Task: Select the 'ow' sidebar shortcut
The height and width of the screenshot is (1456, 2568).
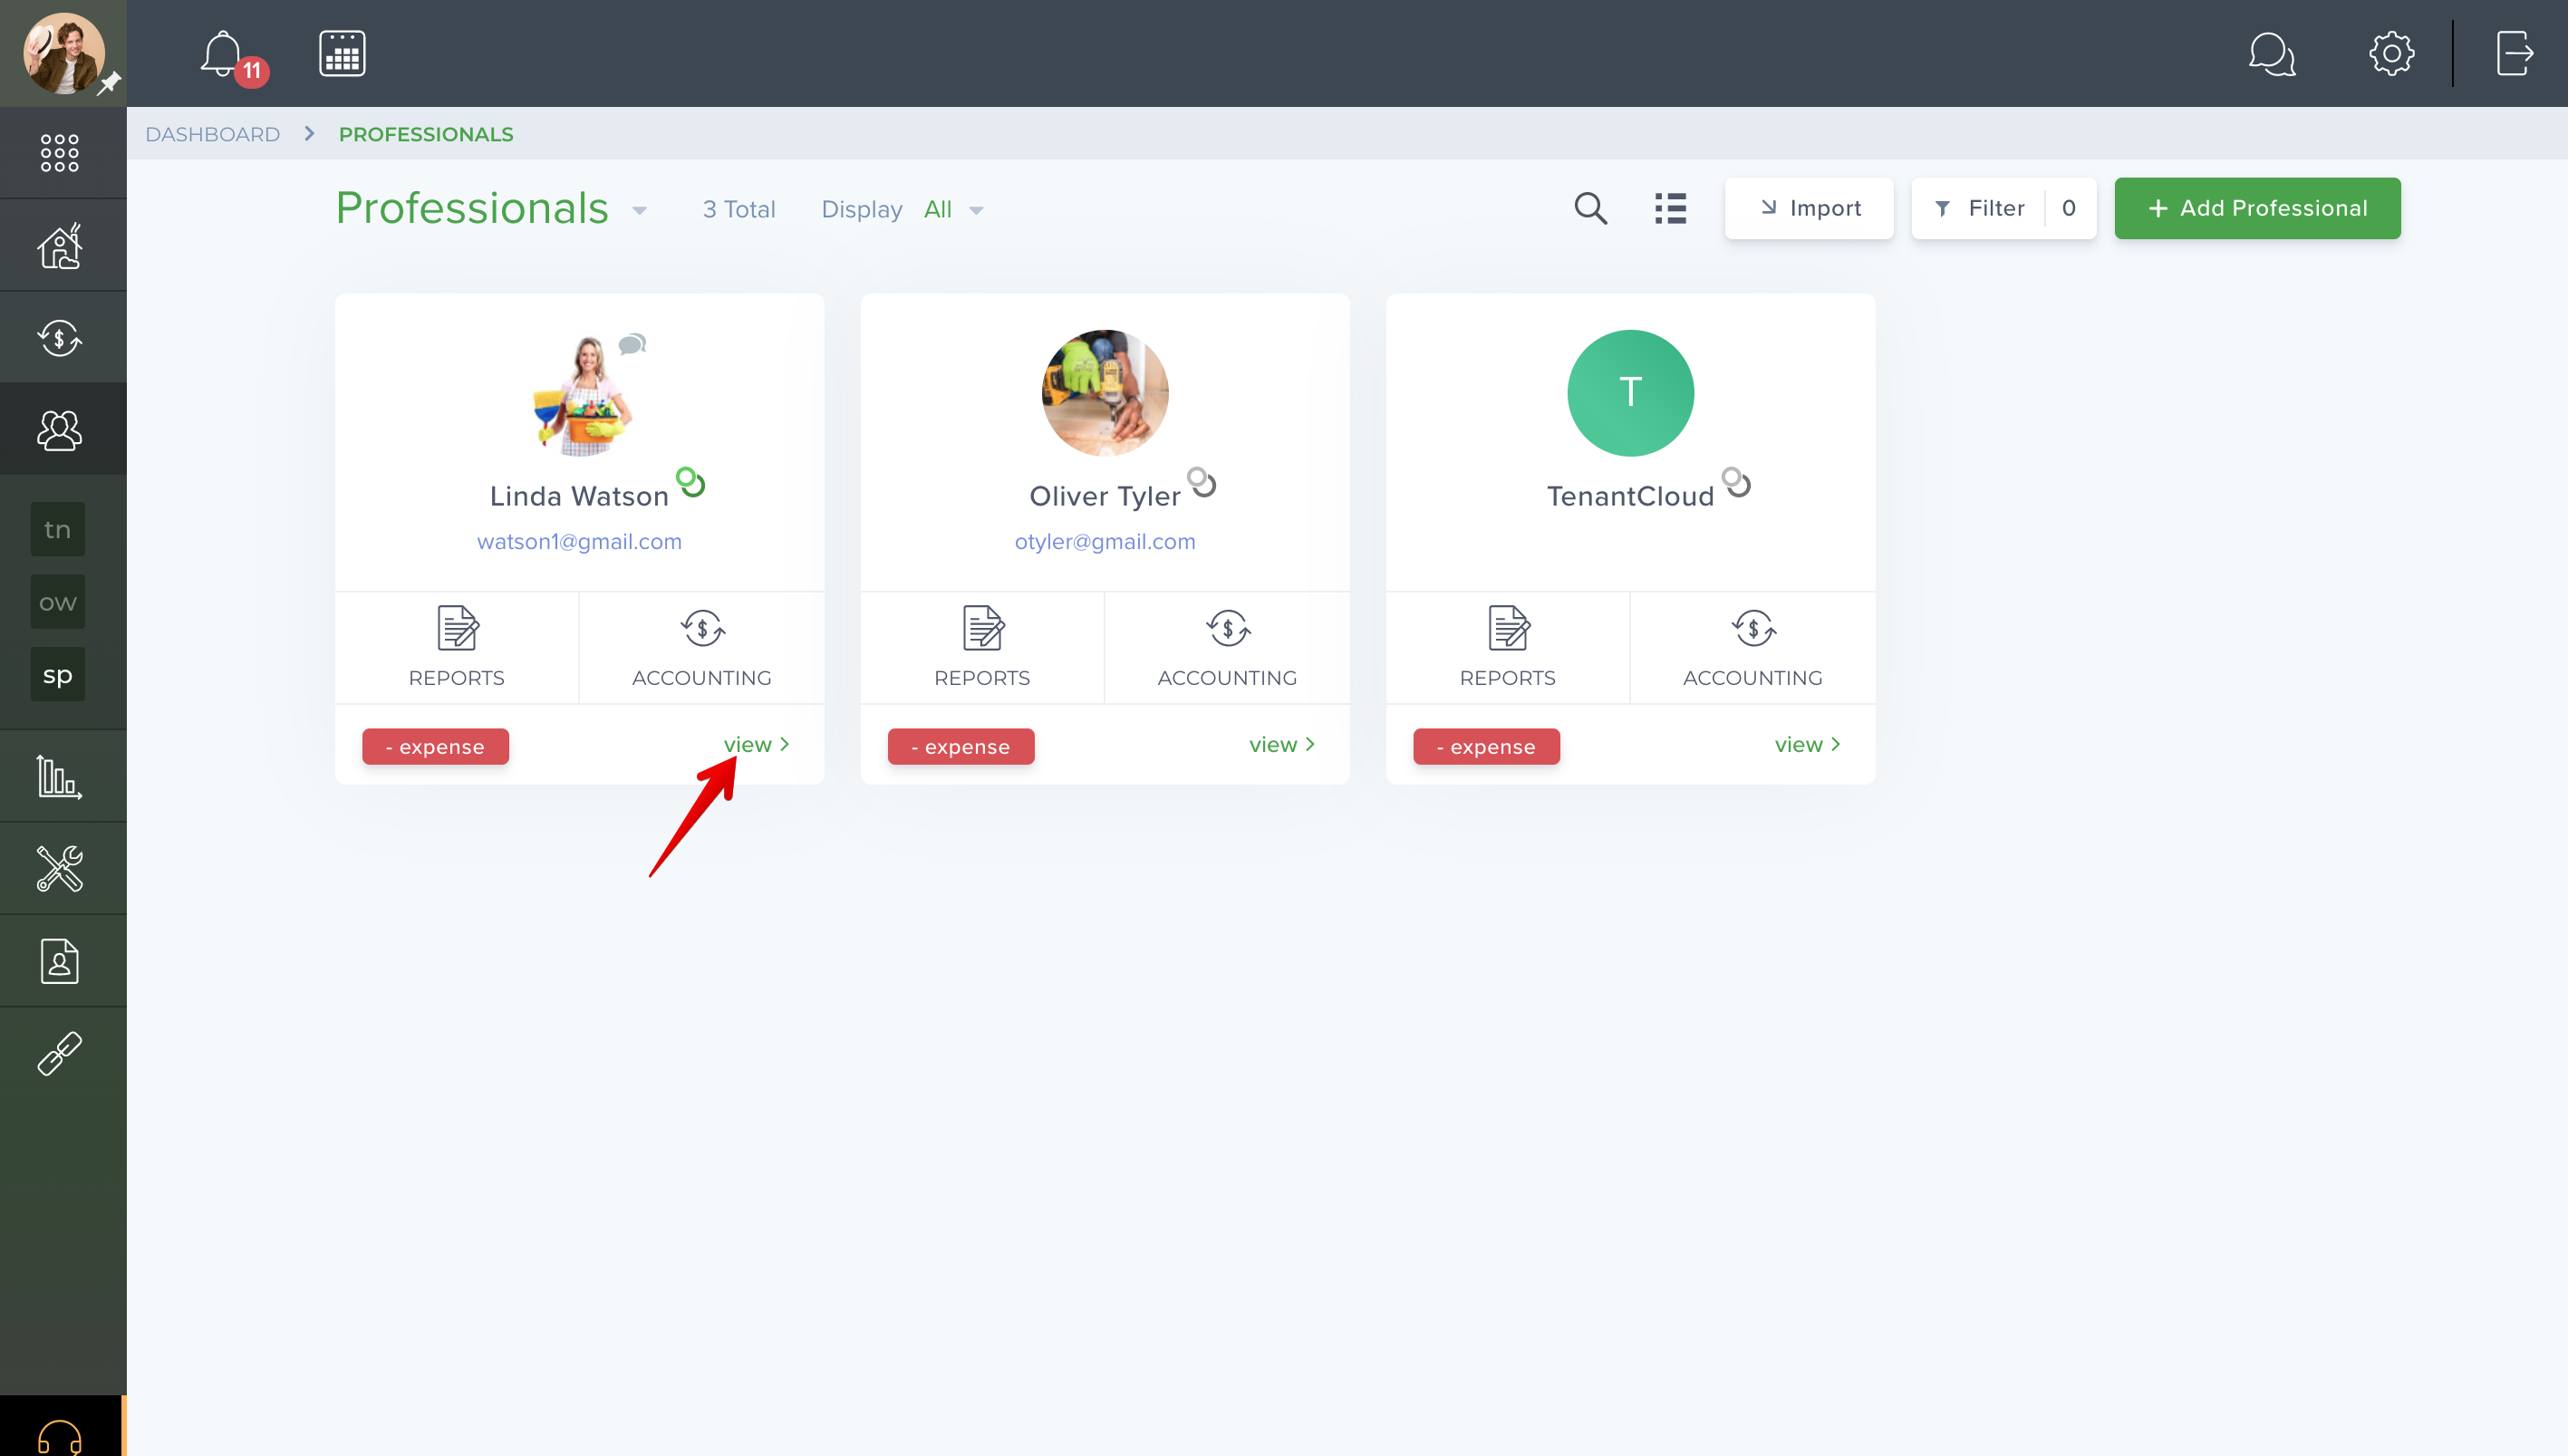Action: 58,602
